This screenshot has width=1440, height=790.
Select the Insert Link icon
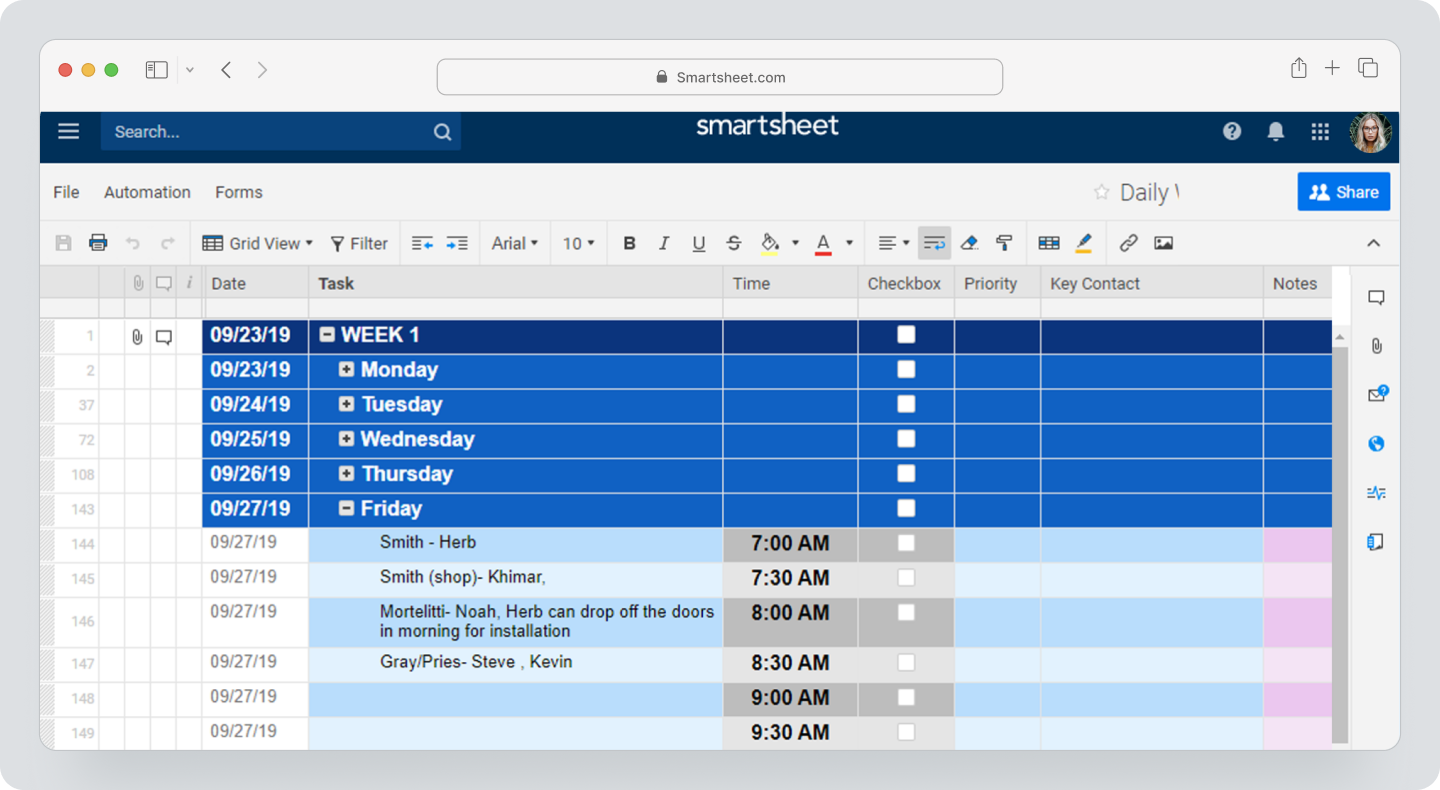click(x=1128, y=243)
